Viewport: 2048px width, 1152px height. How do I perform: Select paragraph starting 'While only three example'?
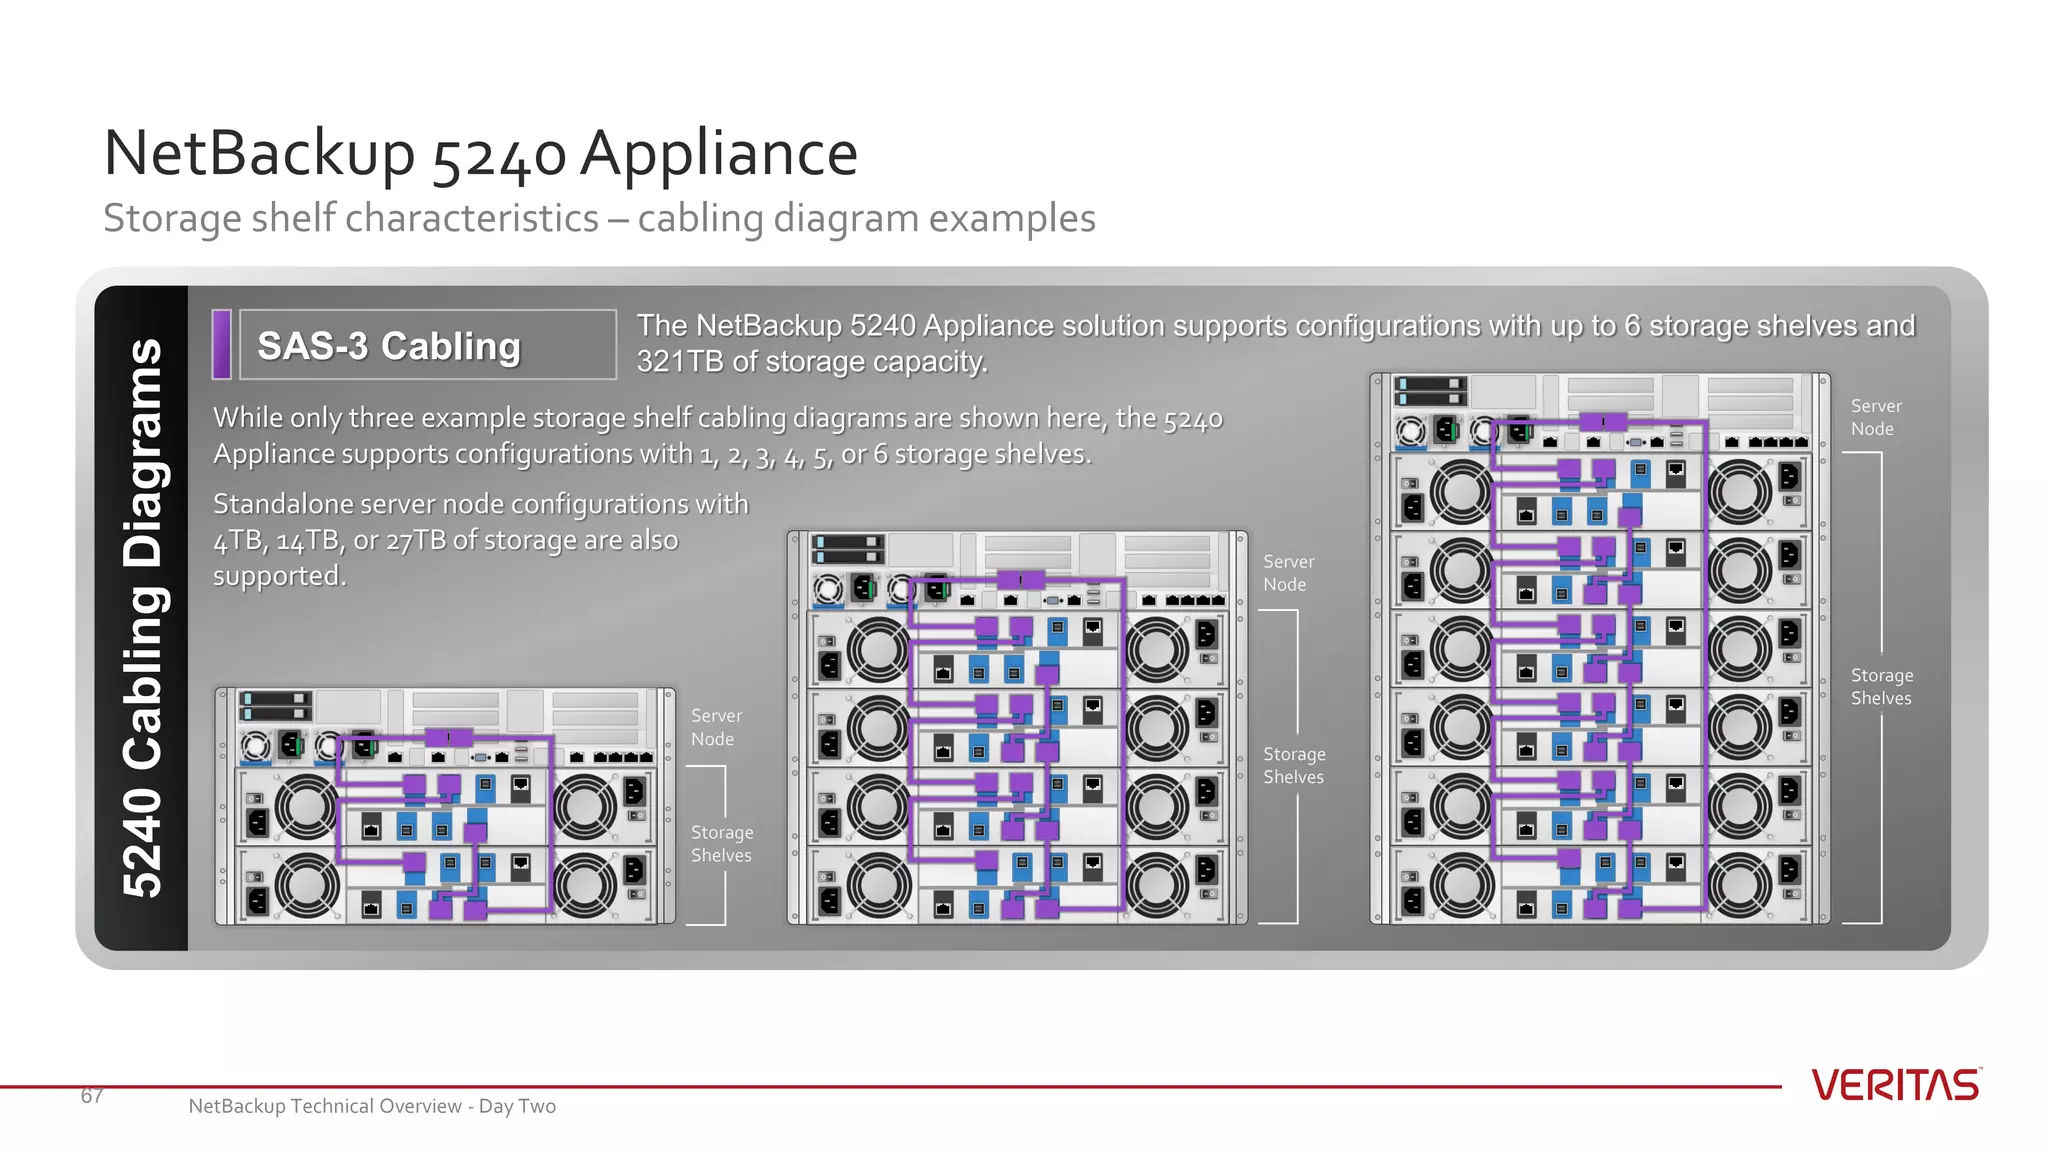click(x=718, y=436)
